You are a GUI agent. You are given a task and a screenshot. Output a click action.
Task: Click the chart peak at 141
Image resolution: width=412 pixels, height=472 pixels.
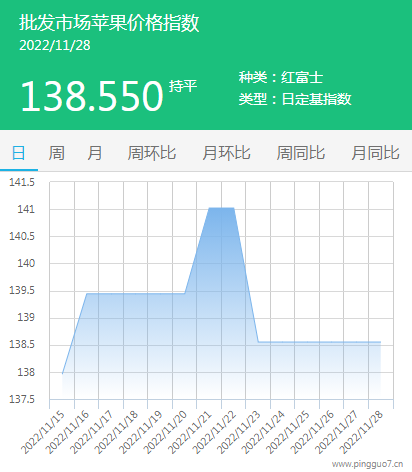pos(221,208)
